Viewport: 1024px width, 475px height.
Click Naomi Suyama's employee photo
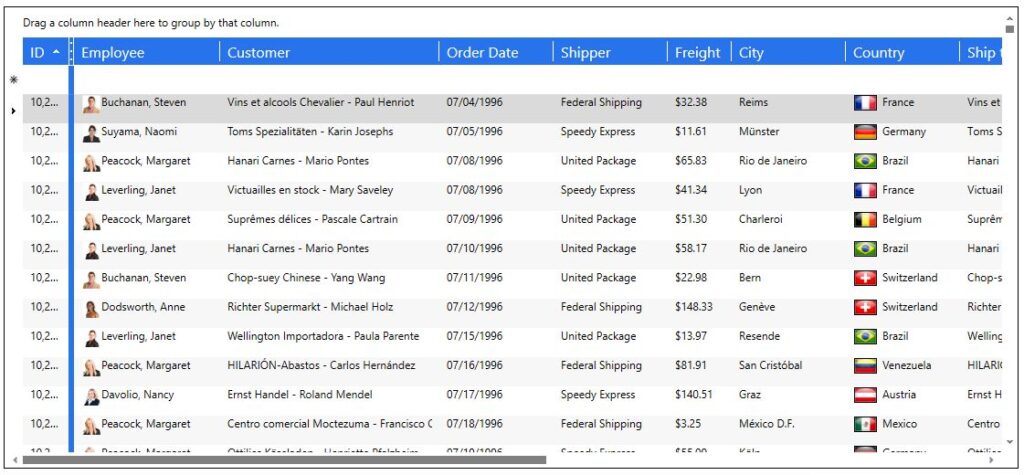91,133
